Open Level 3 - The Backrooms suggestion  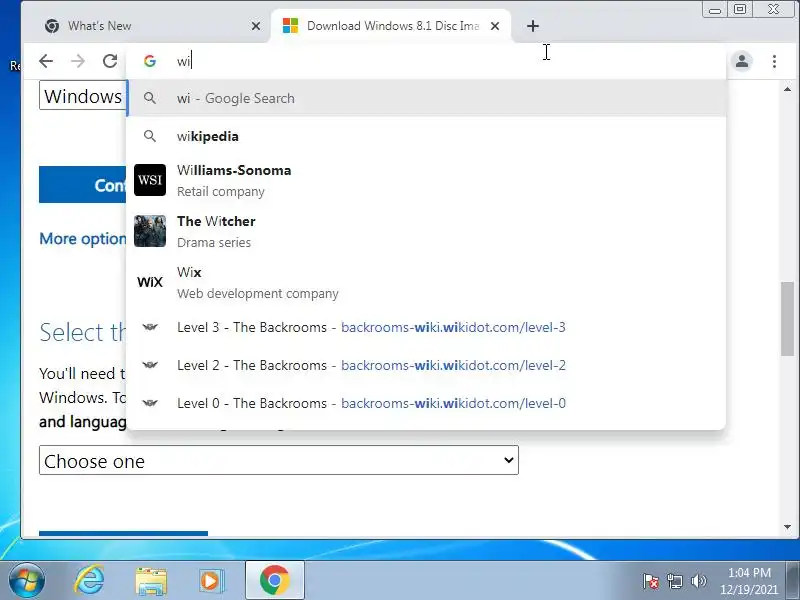(x=426, y=327)
